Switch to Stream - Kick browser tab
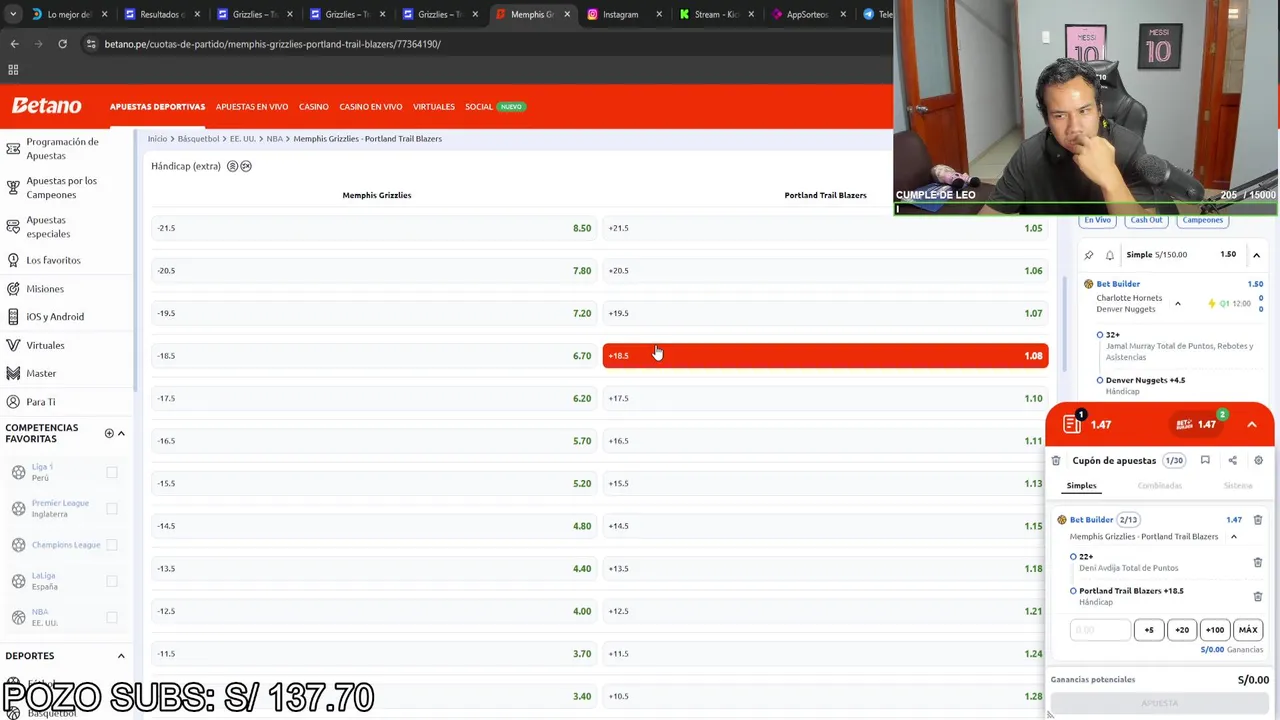 click(x=715, y=14)
